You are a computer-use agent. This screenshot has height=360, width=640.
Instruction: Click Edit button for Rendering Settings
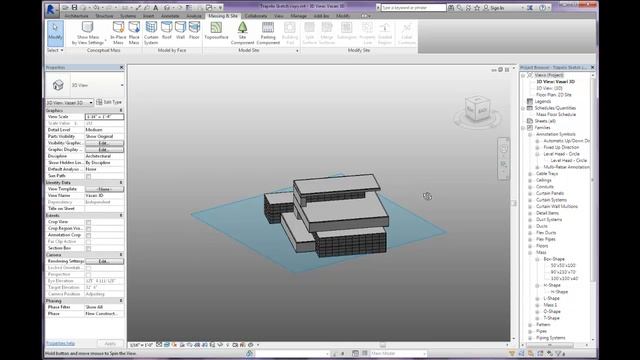point(104,261)
